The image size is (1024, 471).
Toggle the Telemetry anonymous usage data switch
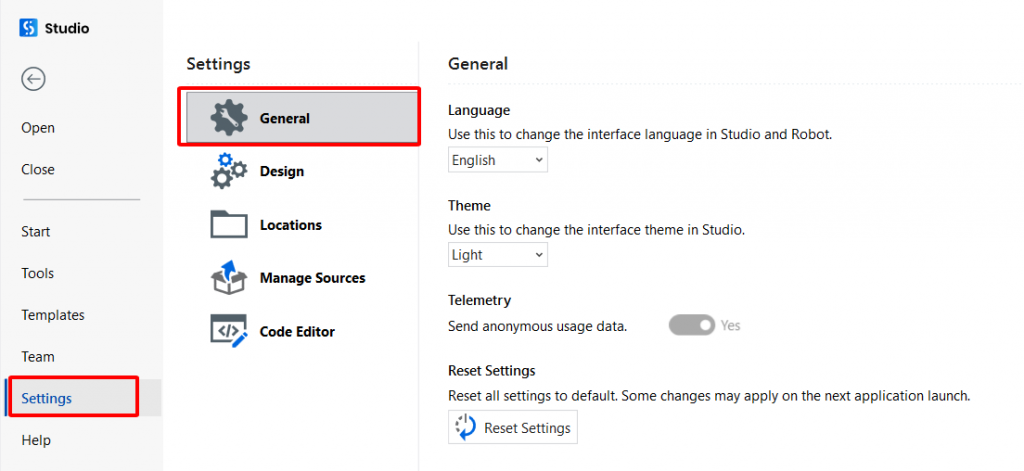[x=692, y=325]
